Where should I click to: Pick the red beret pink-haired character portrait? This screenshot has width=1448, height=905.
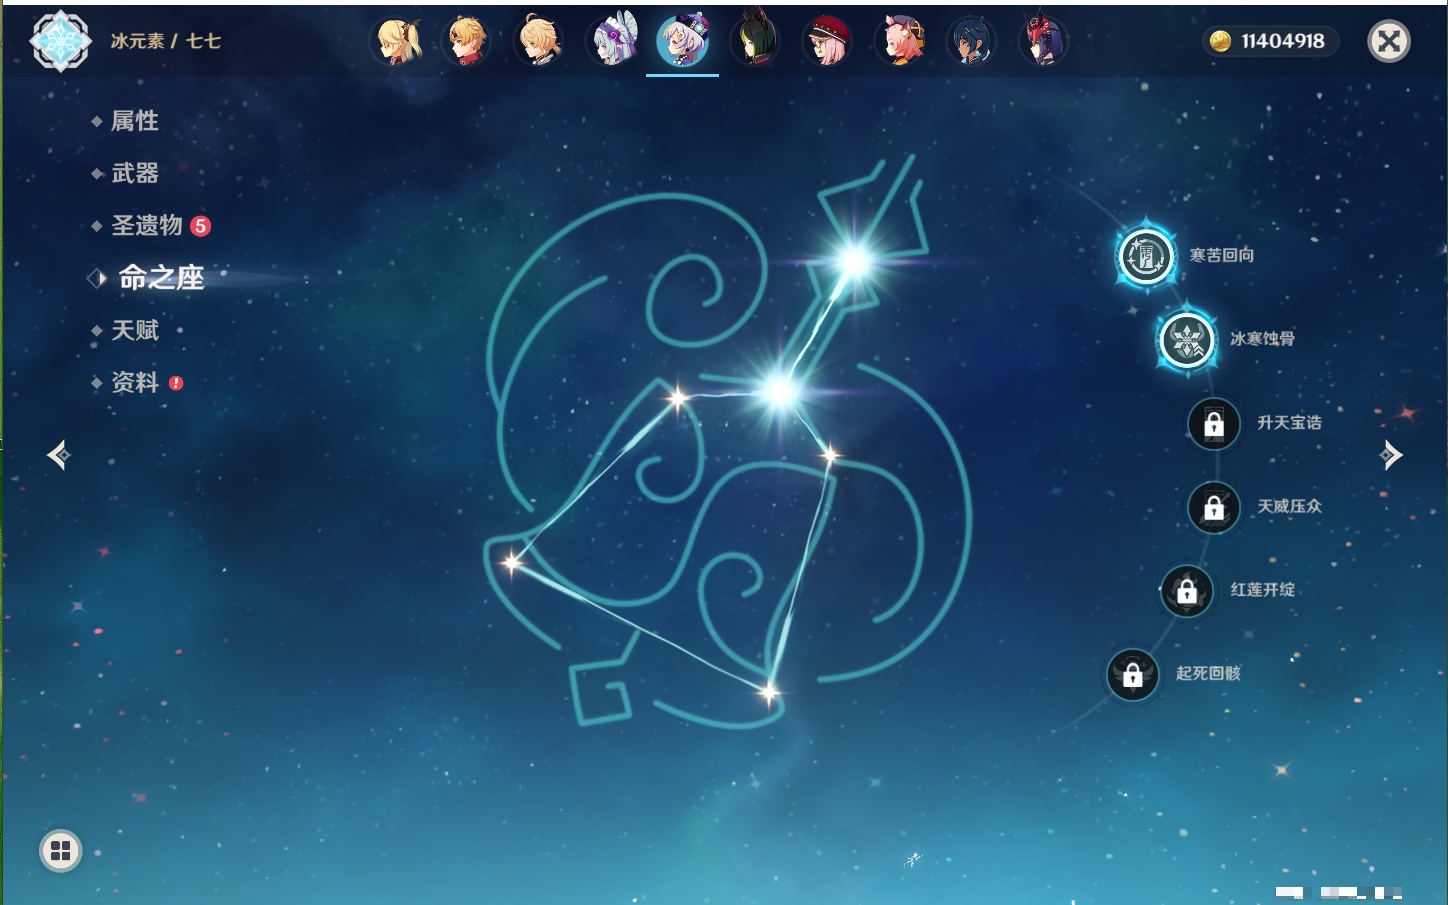(x=828, y=41)
